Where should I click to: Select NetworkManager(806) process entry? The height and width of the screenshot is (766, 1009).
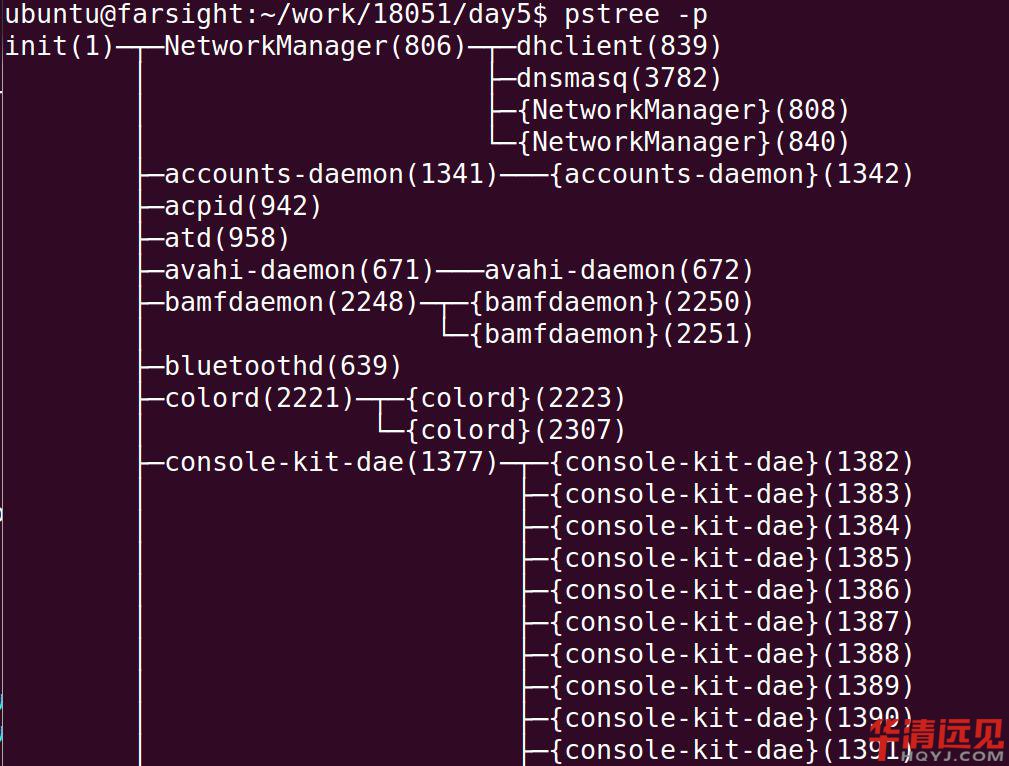tap(315, 46)
